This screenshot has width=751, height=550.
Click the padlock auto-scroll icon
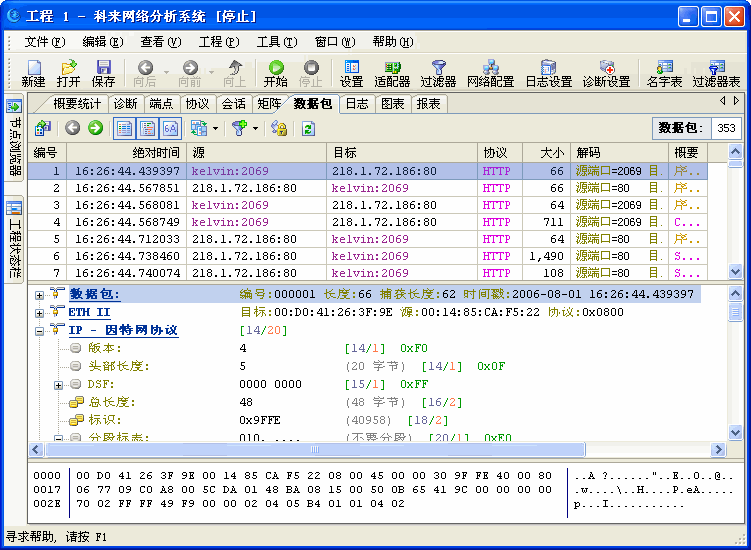(x=279, y=128)
